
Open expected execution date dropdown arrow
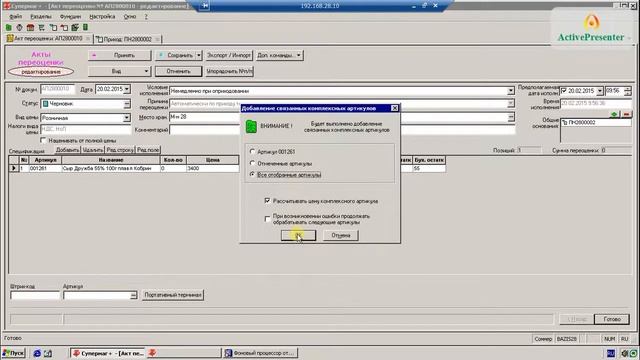(600, 91)
